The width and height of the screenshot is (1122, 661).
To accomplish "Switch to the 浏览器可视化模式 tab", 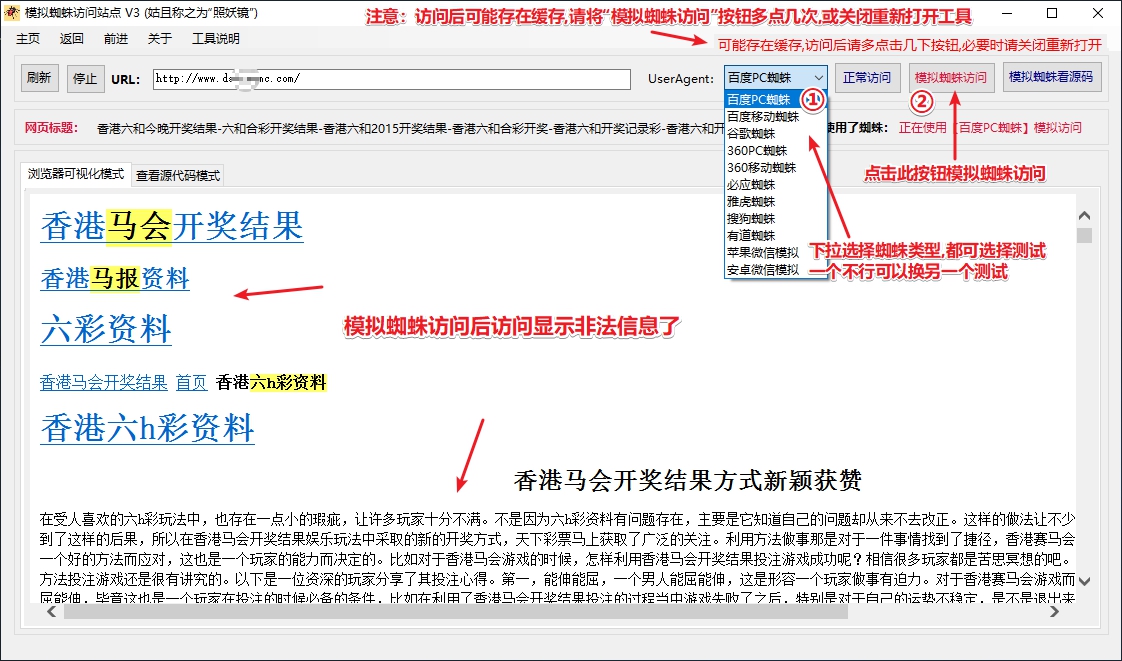I will click(x=76, y=174).
